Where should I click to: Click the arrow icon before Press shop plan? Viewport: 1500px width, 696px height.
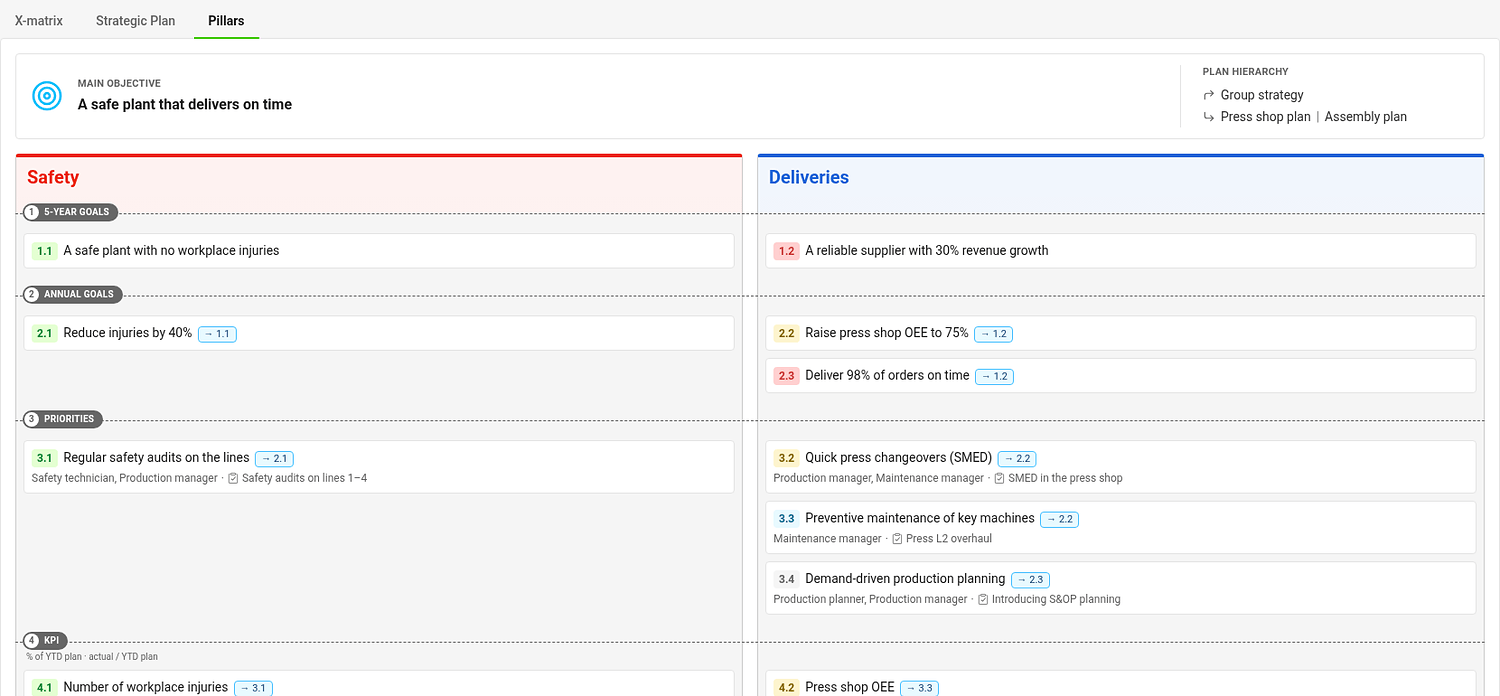coord(1209,117)
